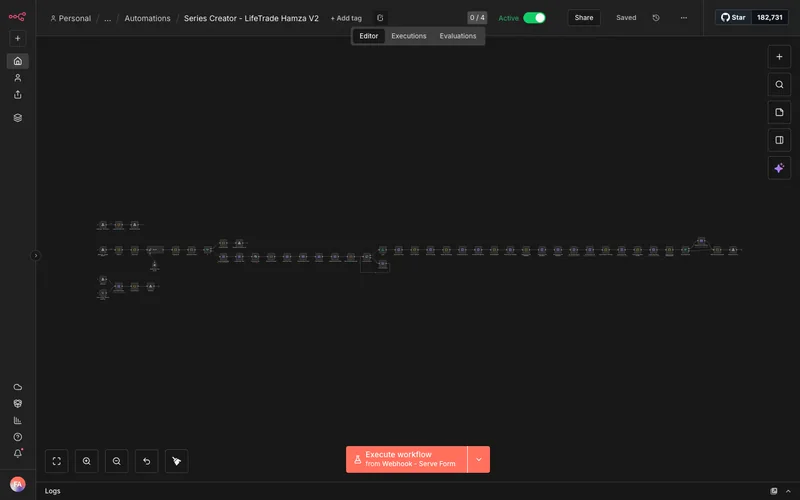Click the GitHub Star button

[x=733, y=17]
